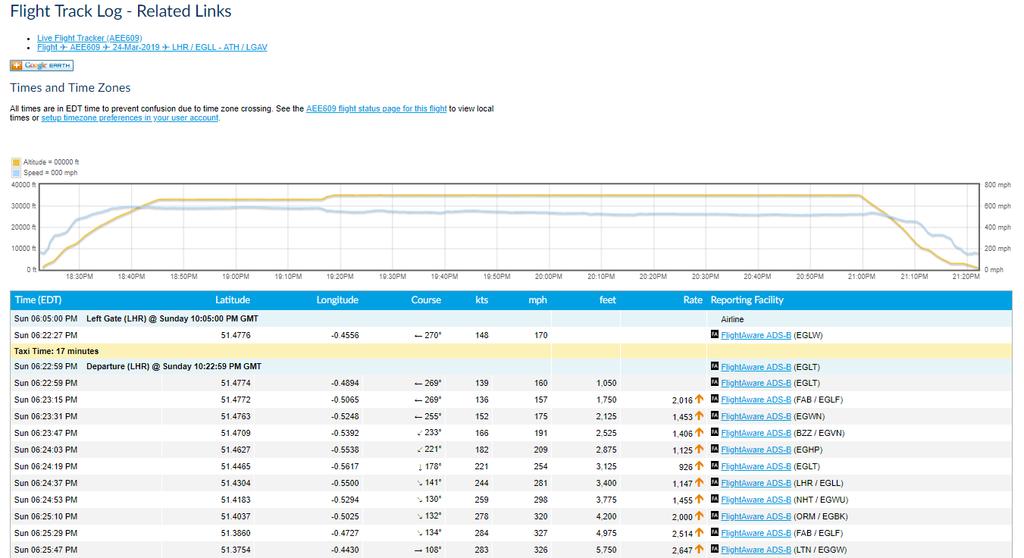Click ADS-B icon in LTN / EGGW row
The height and width of the screenshot is (558, 1024).
point(714,549)
